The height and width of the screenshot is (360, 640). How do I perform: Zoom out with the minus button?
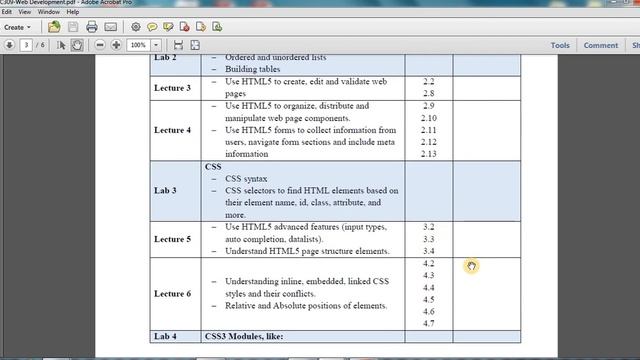click(100, 45)
